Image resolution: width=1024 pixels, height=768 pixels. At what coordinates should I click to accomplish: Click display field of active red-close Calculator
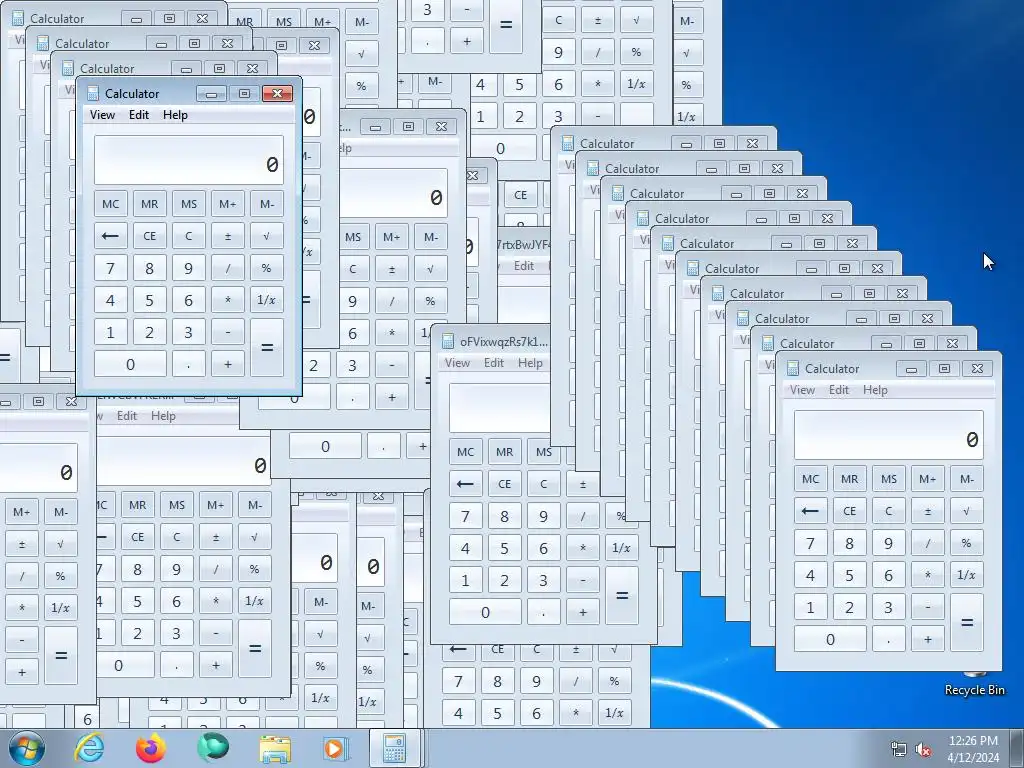(x=189, y=160)
